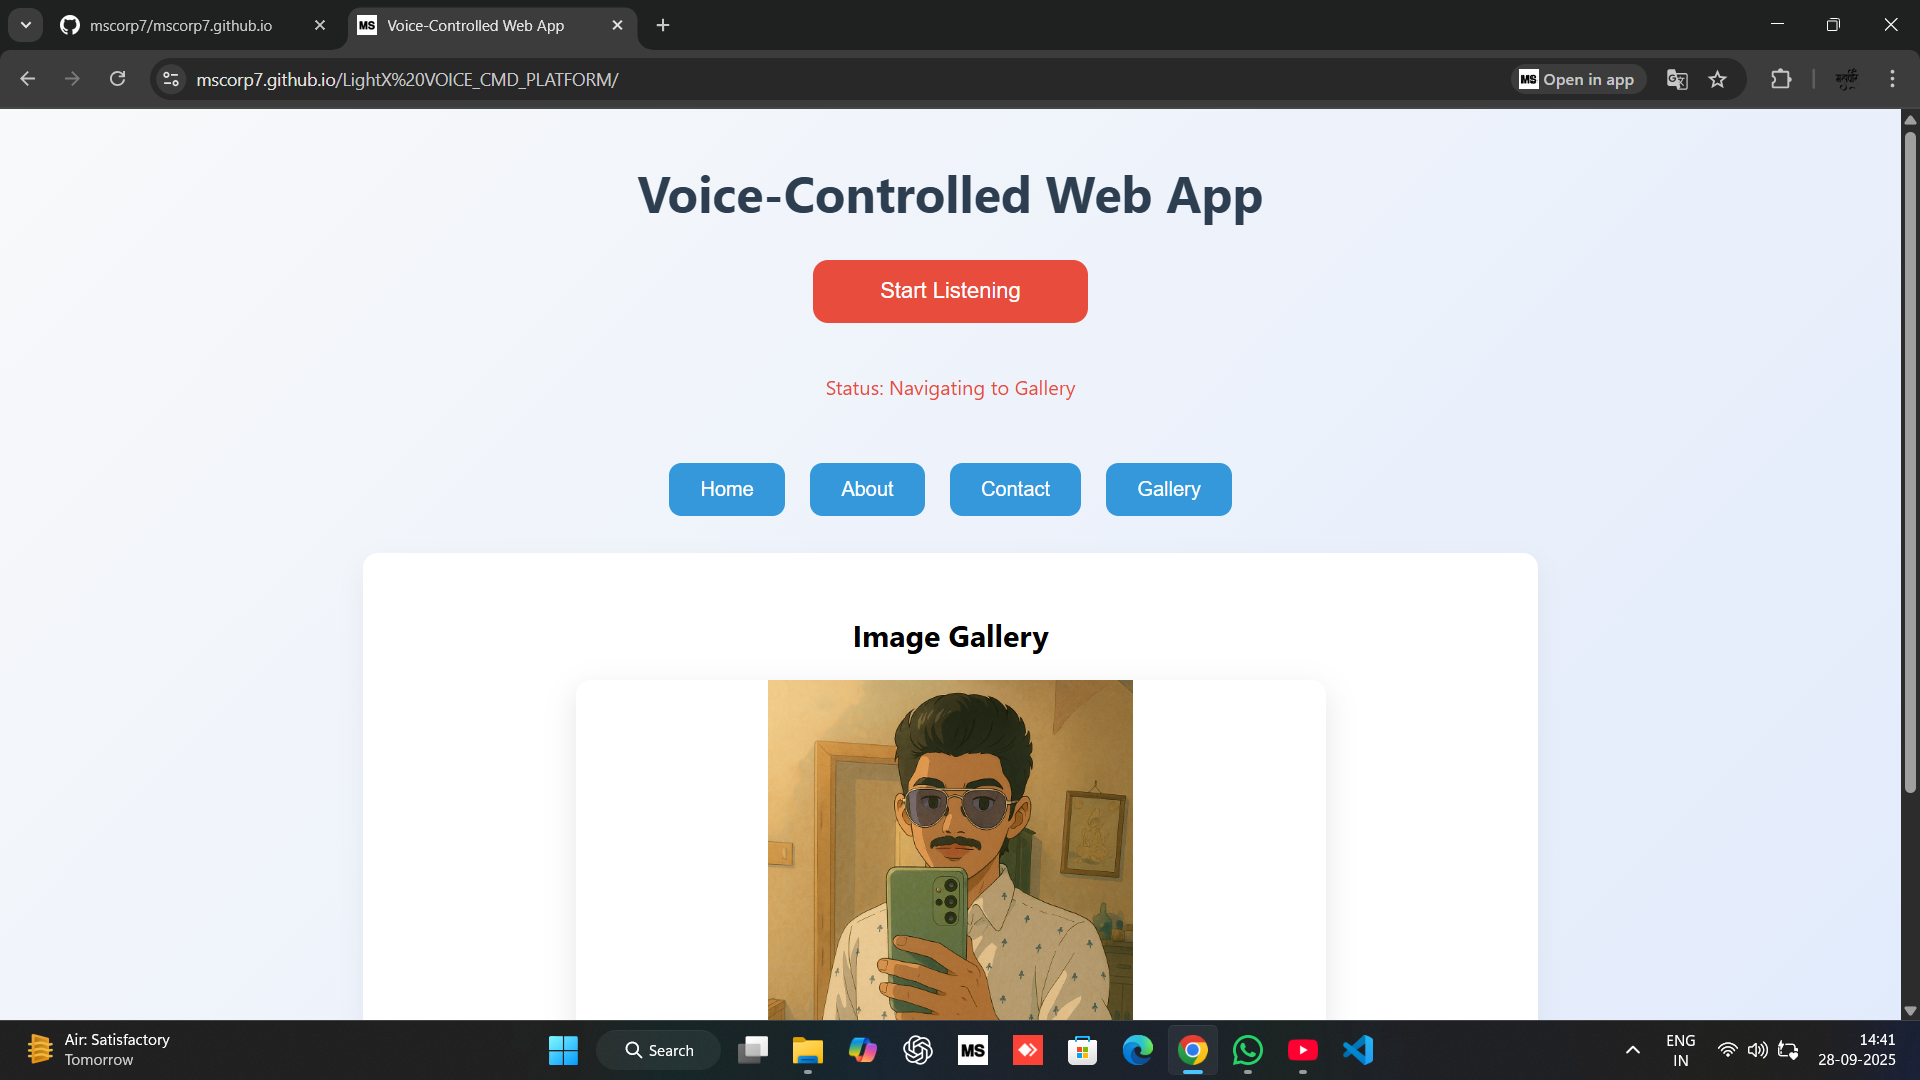Toggle Wi-Fi from the system tray
The image size is (1920, 1080).
[1729, 1049]
